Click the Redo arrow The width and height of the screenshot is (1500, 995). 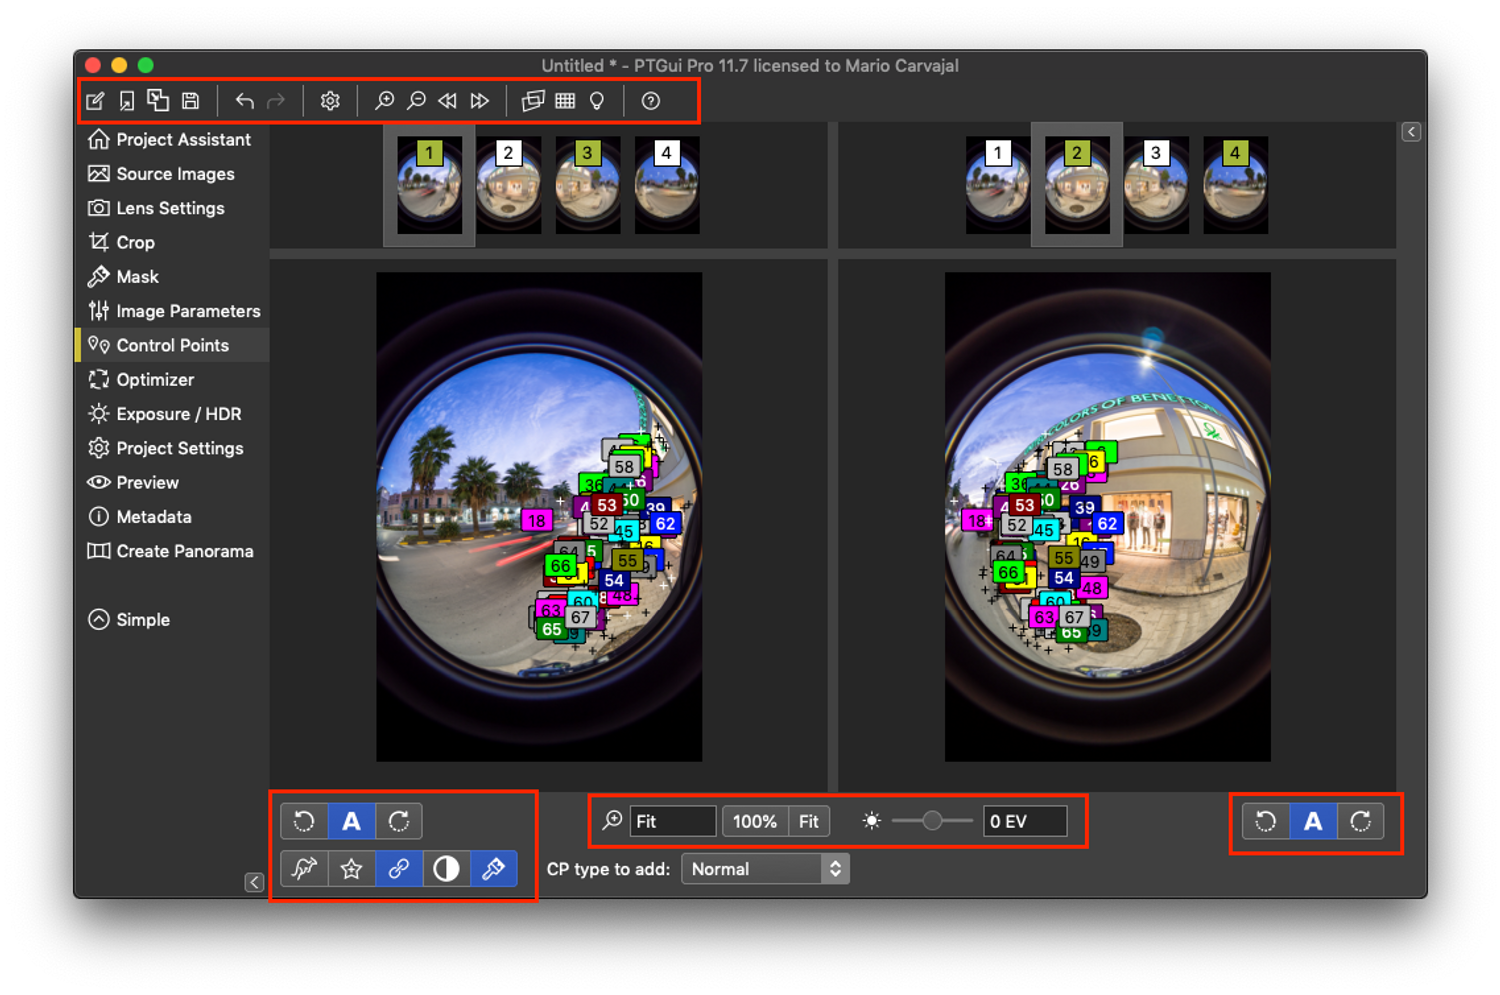click(276, 101)
